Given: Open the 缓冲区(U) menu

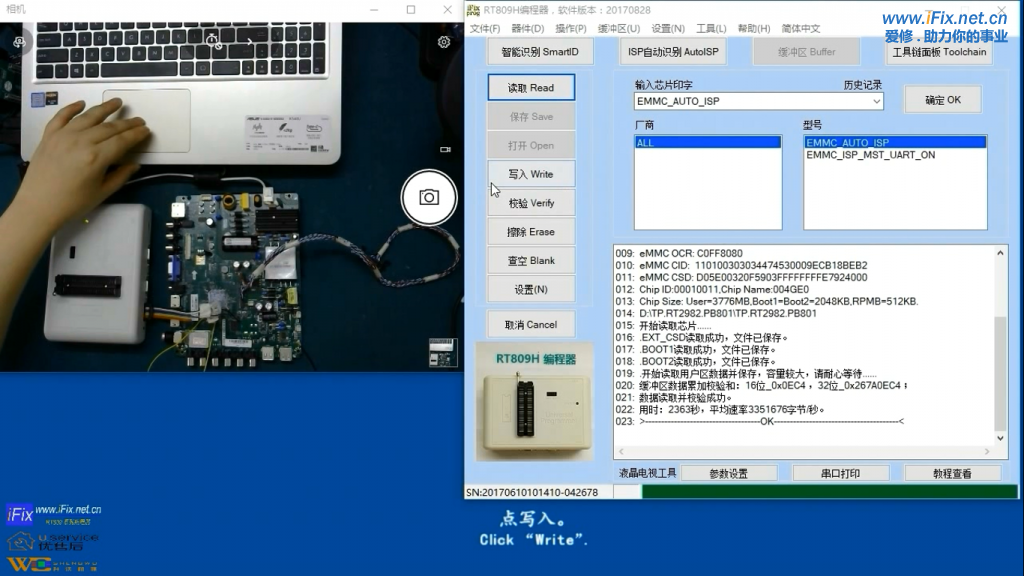Looking at the screenshot, I should coord(619,29).
